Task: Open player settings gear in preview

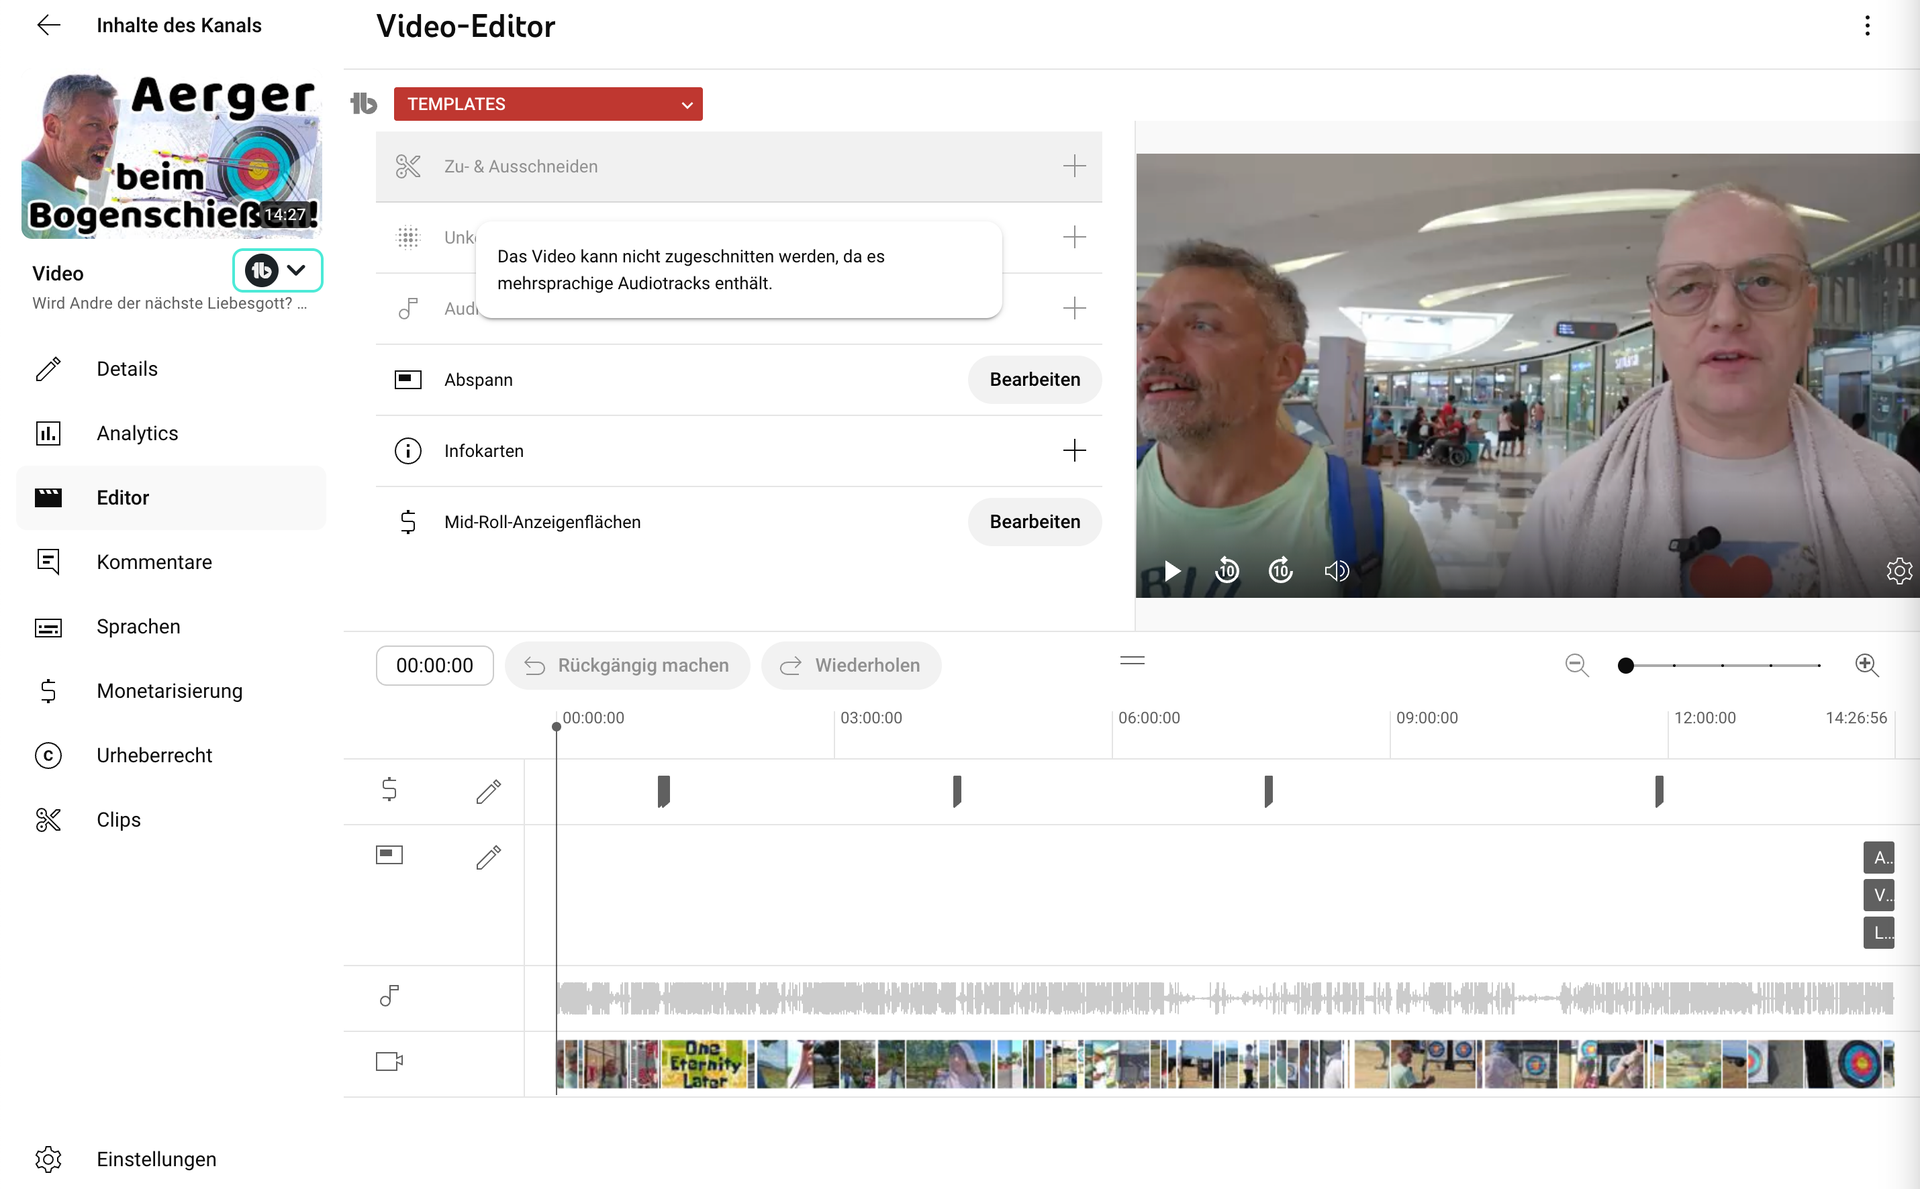Action: [x=1898, y=571]
